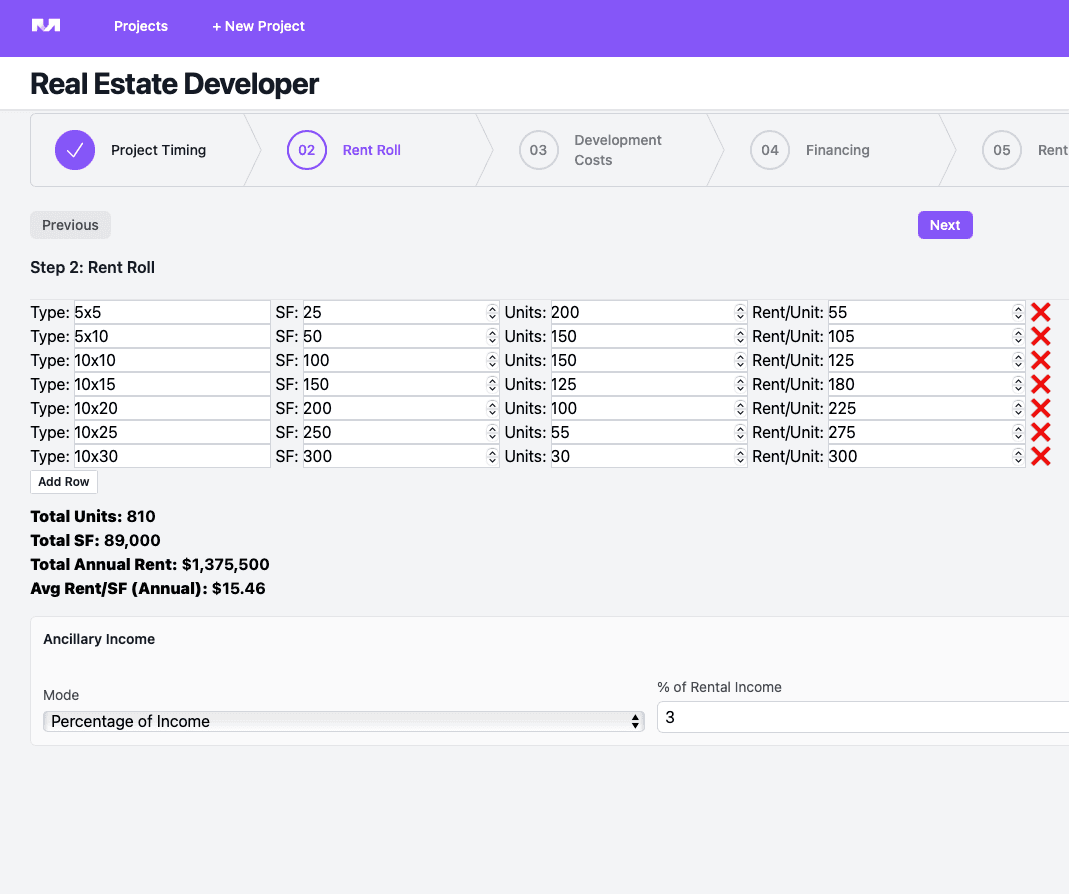Delete the 5x5 row with red X
This screenshot has height=894, width=1069.
pos(1040,312)
